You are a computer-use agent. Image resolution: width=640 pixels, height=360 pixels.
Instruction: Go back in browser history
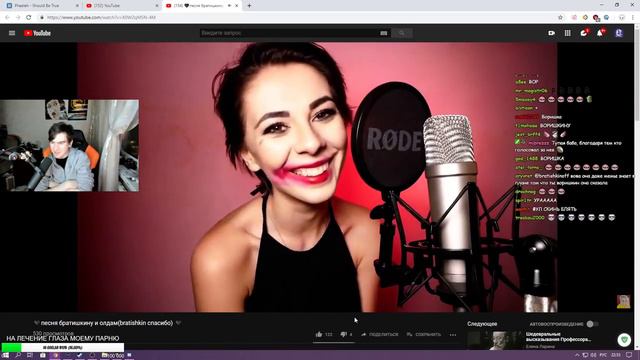click(7, 18)
